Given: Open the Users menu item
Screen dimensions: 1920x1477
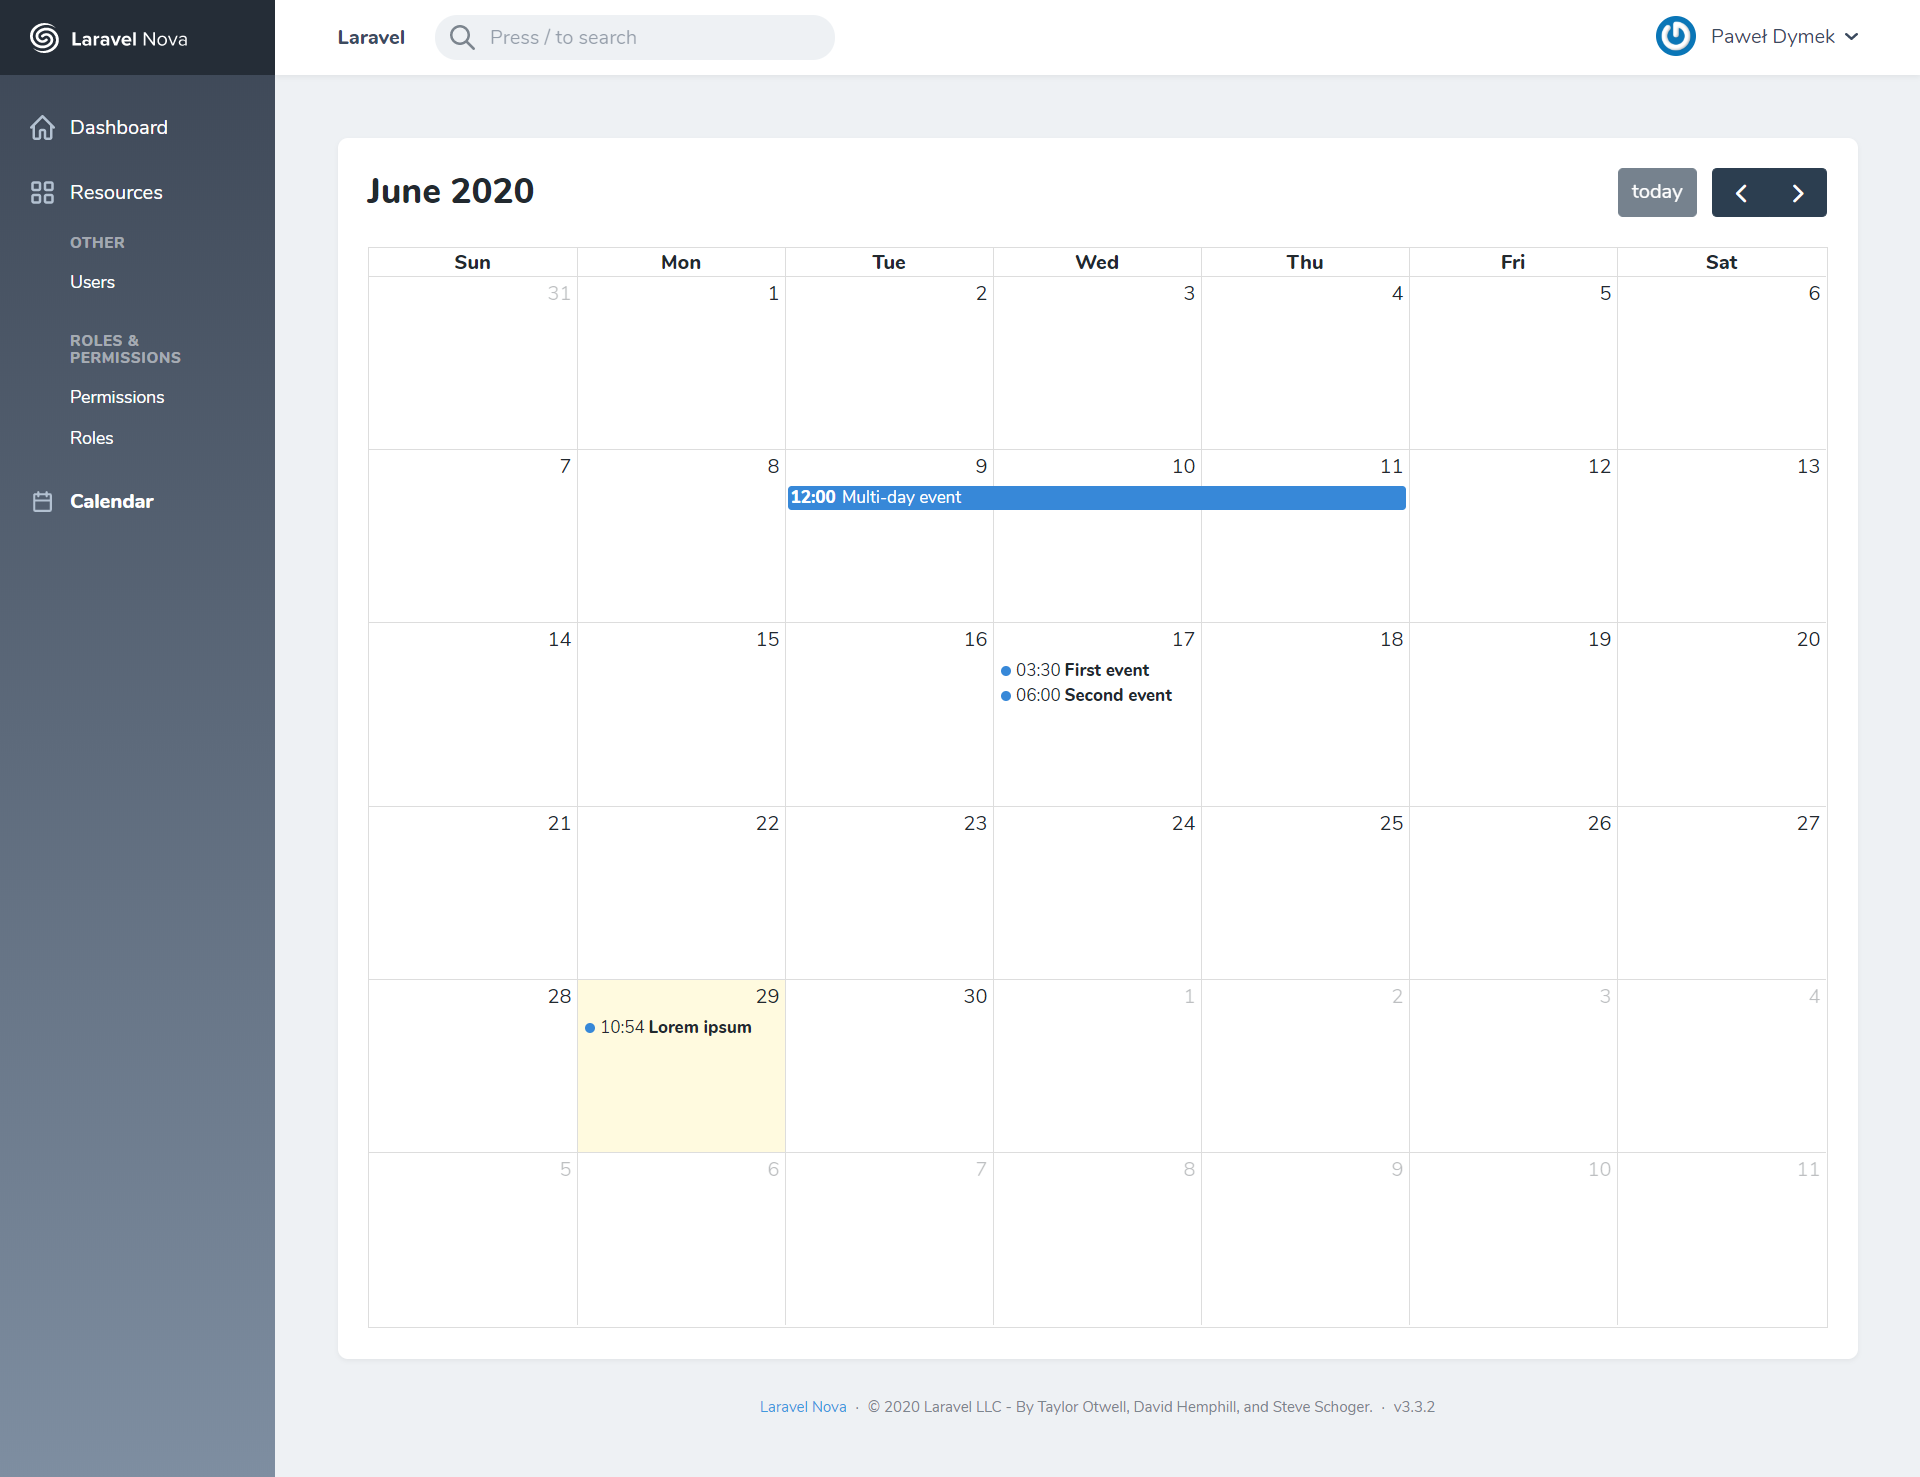Looking at the screenshot, I should 92,282.
